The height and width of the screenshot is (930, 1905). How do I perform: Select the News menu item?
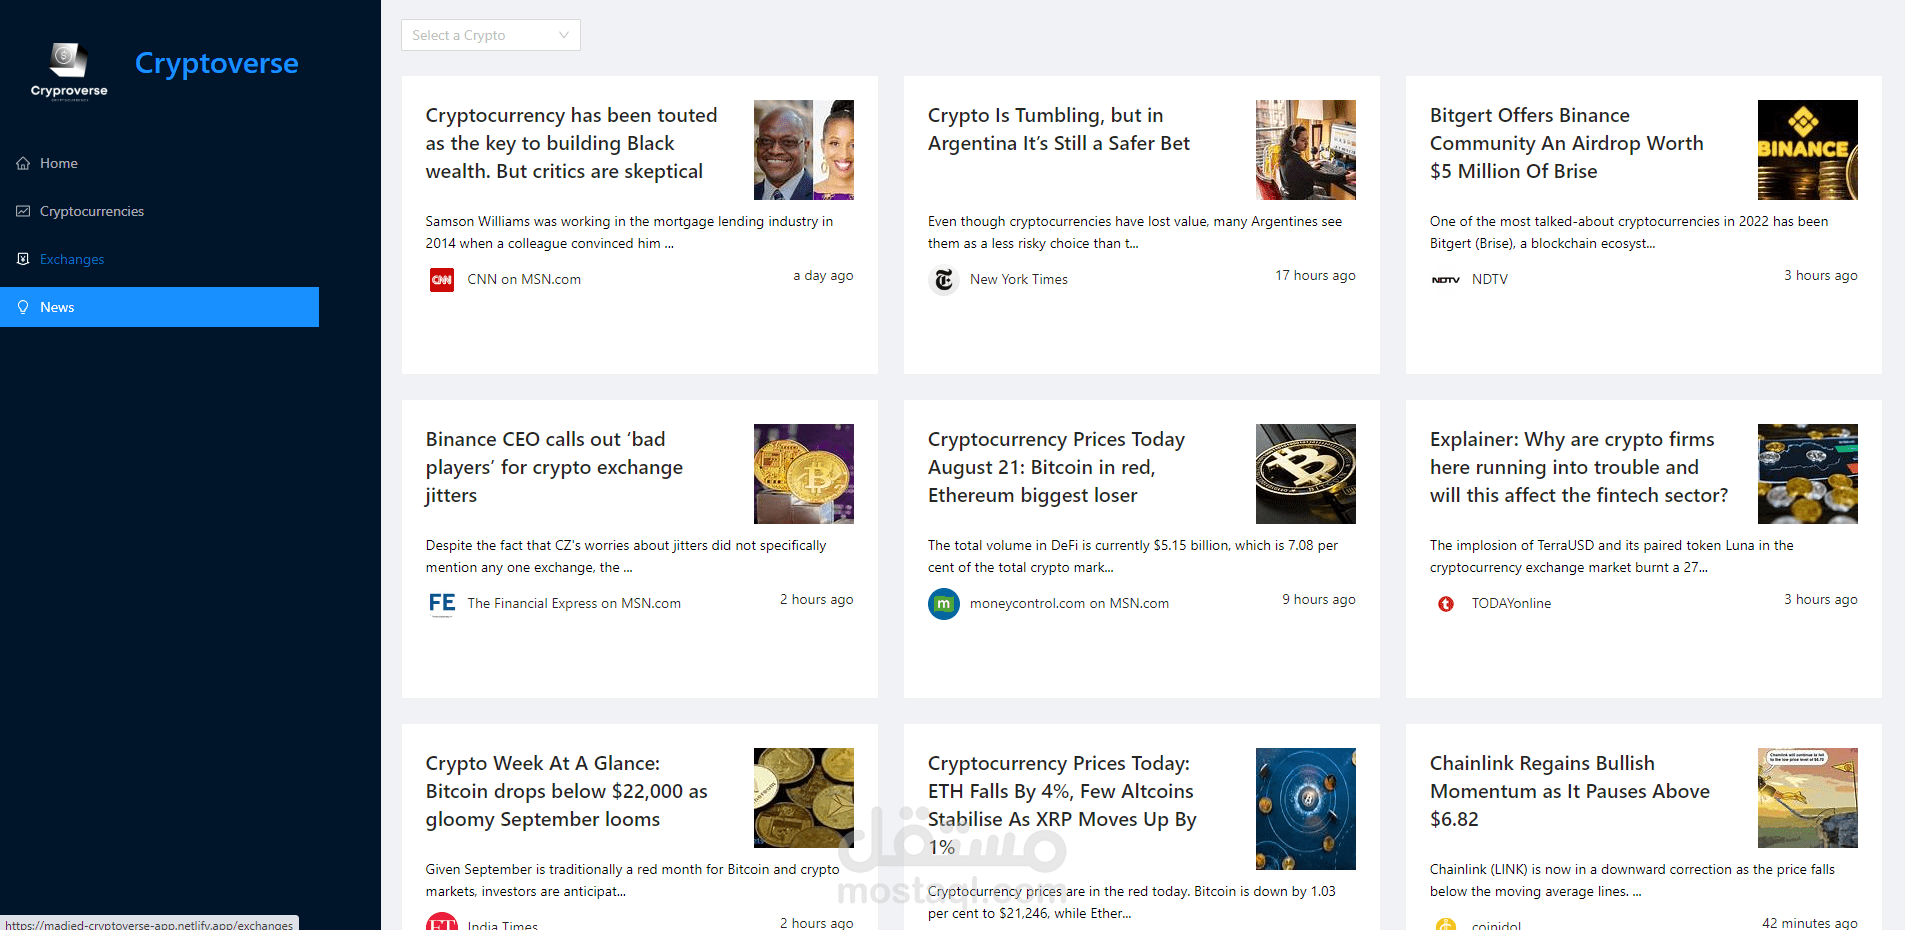click(x=57, y=307)
